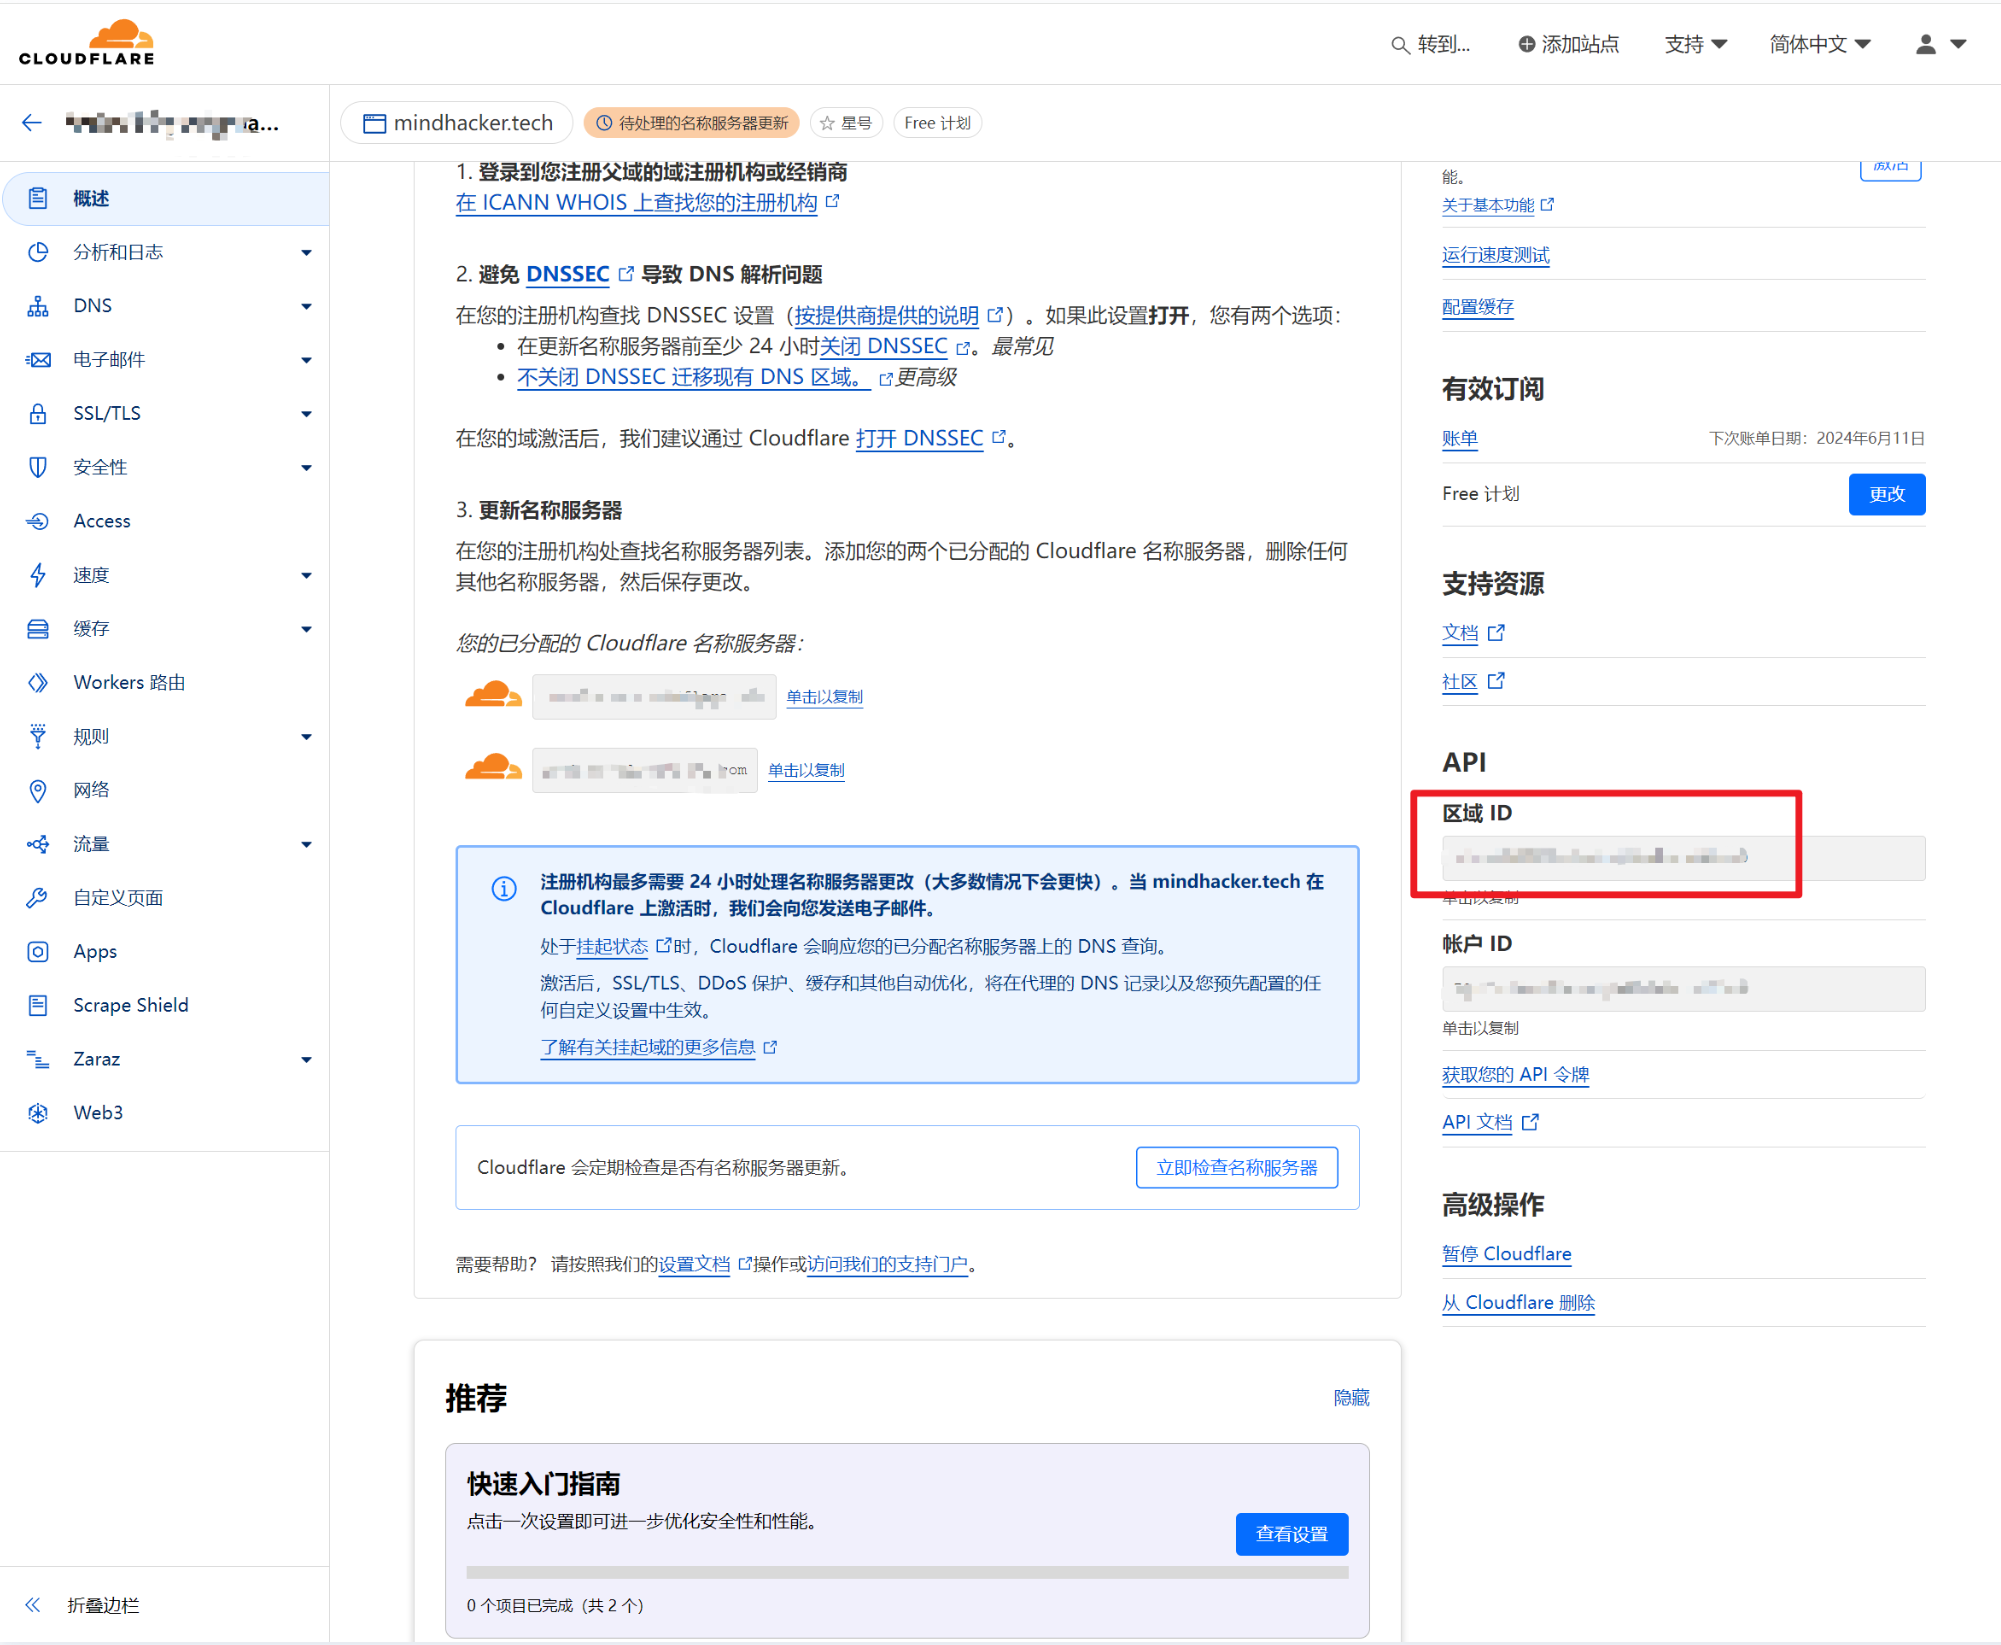2001x1645 pixels.
Task: Collapse sidebar with double chevron icon
Action: [32, 1605]
